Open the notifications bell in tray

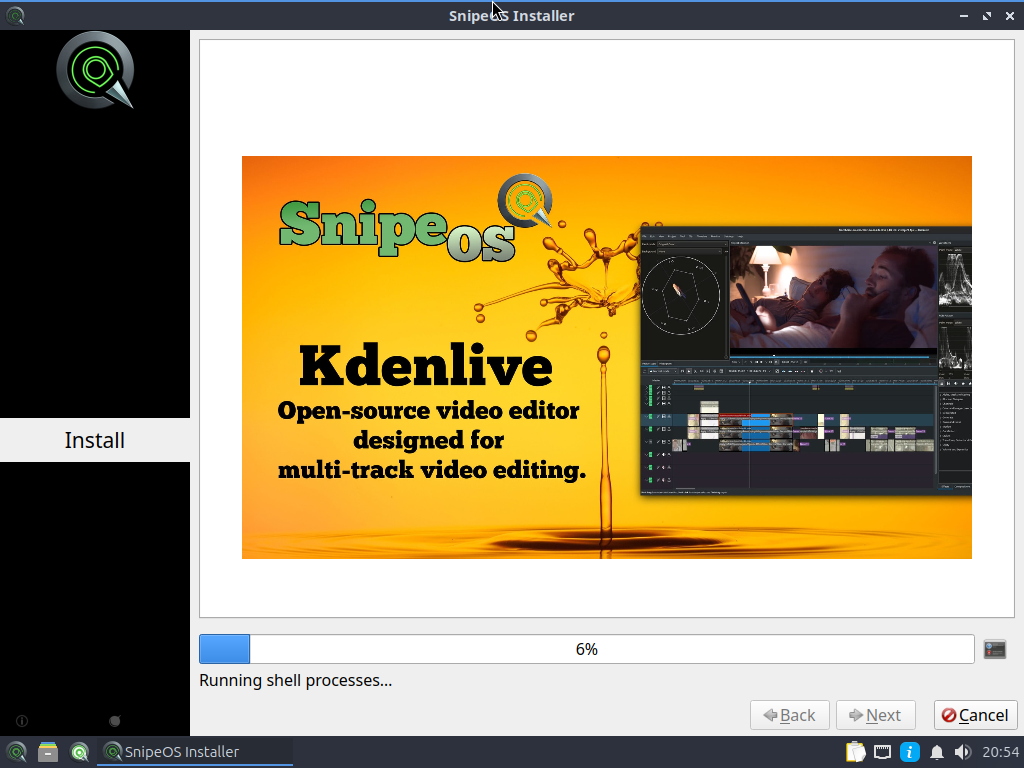click(x=936, y=752)
